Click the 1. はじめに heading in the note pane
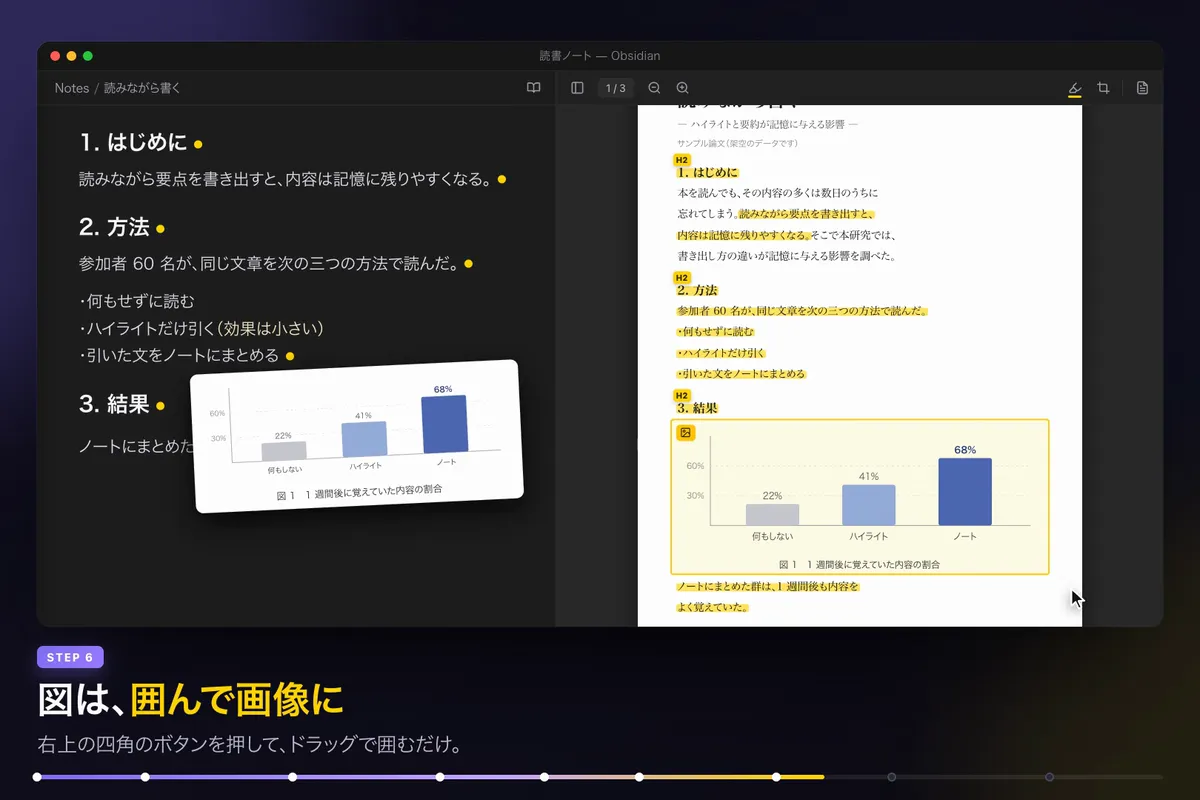 [133, 143]
